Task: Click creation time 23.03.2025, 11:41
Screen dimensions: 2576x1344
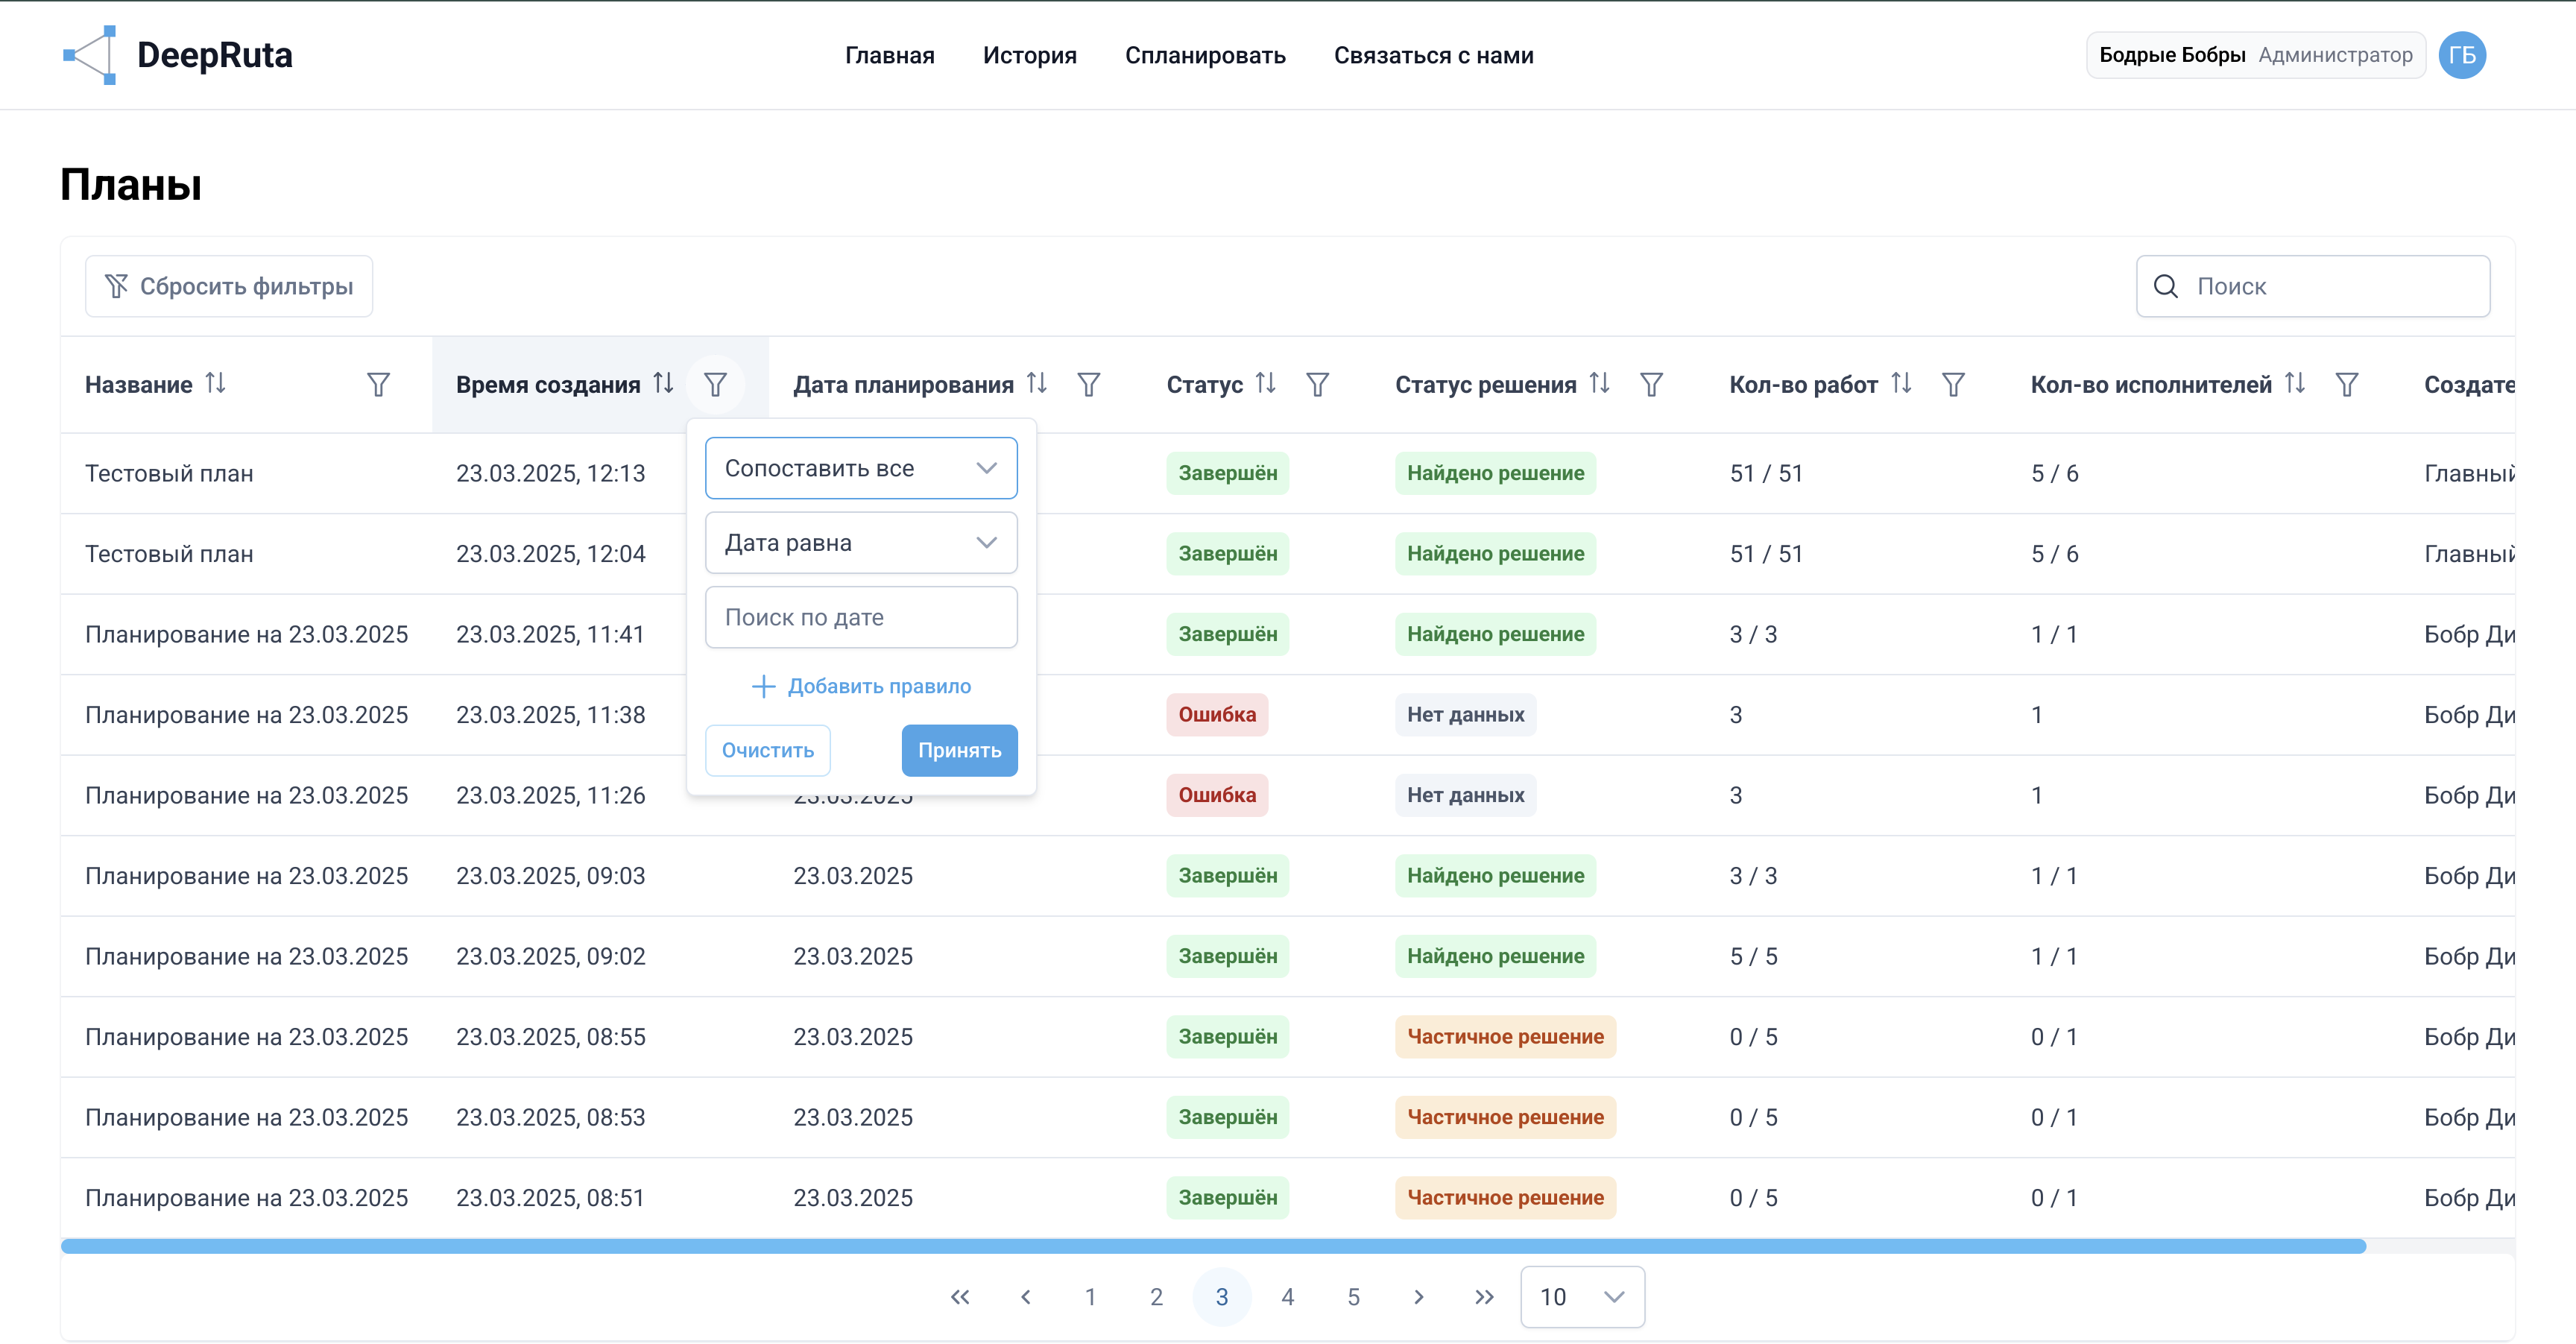Action: tap(550, 635)
